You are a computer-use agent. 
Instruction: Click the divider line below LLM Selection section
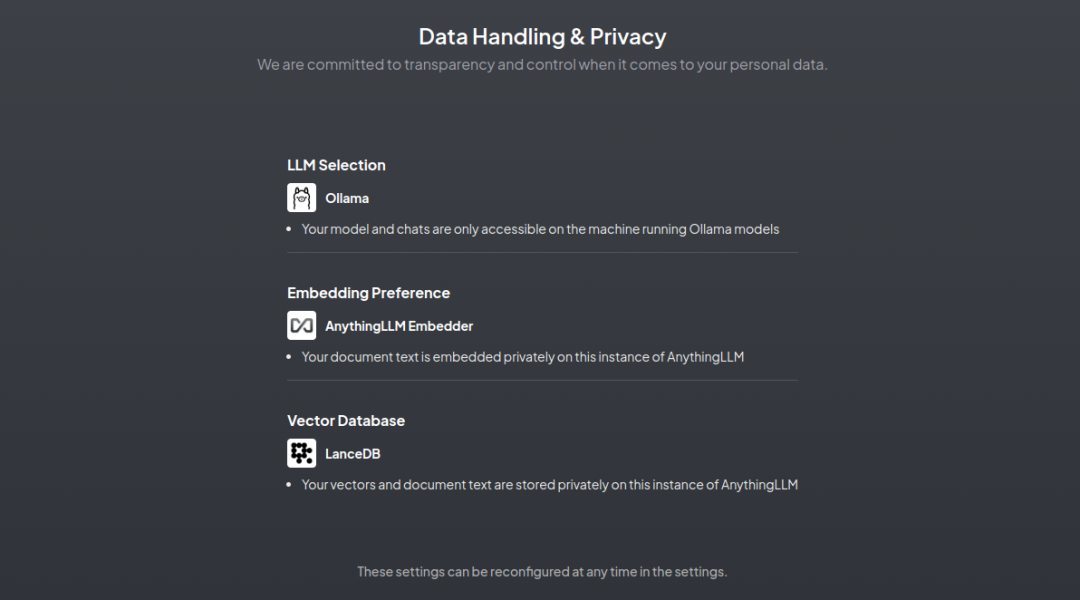(x=542, y=253)
